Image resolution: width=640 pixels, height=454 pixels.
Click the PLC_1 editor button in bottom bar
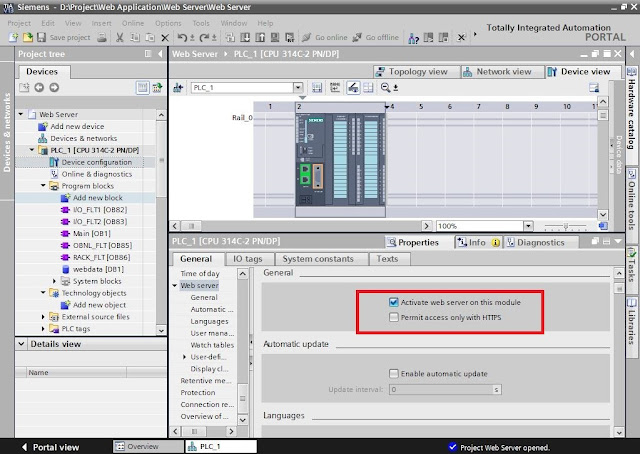pos(221,447)
